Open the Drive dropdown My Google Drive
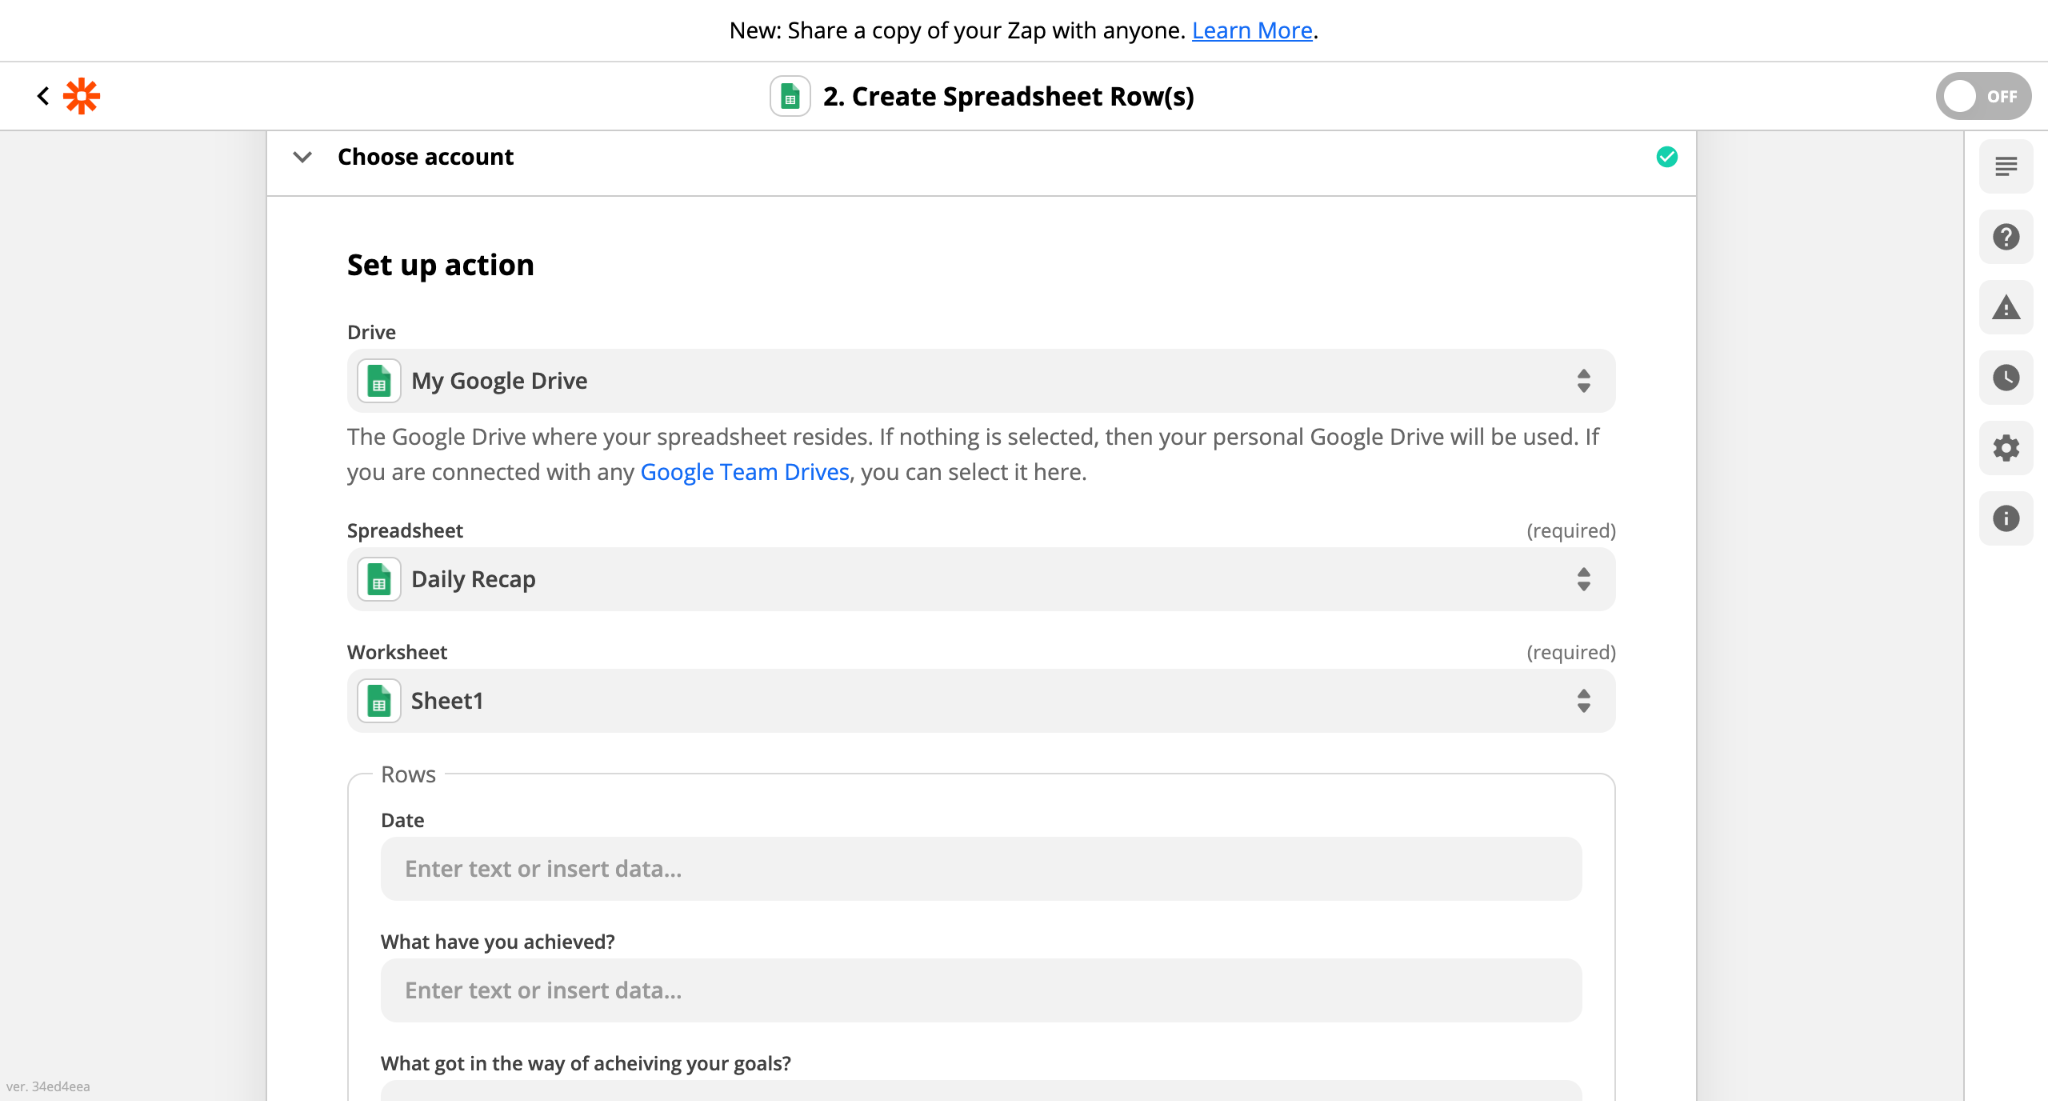Screen dimensions: 2048x1101 (x=981, y=381)
